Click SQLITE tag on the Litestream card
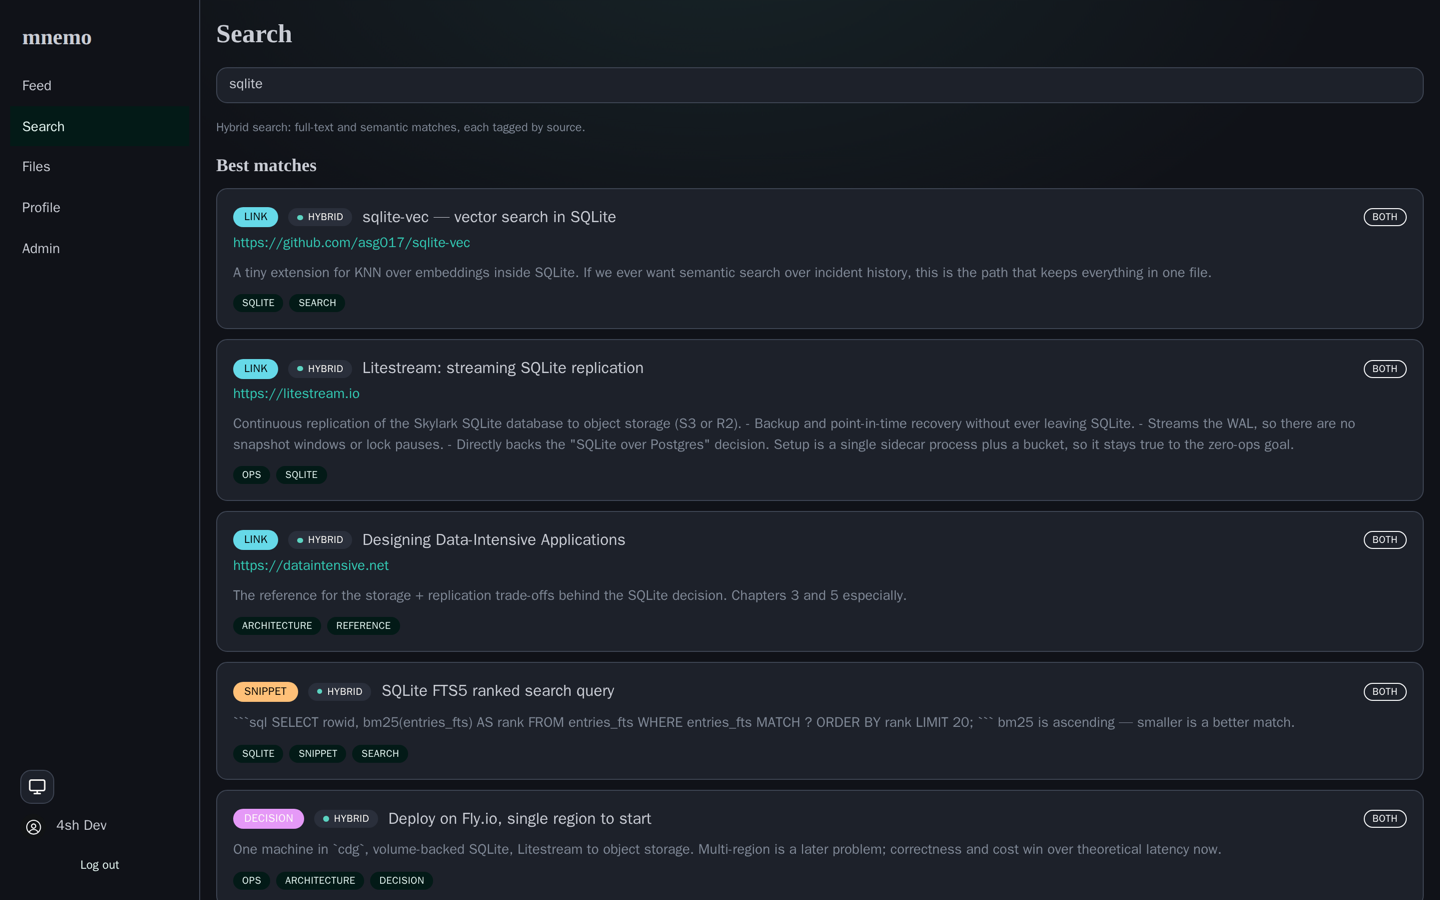The image size is (1440, 900). pyautogui.click(x=301, y=475)
